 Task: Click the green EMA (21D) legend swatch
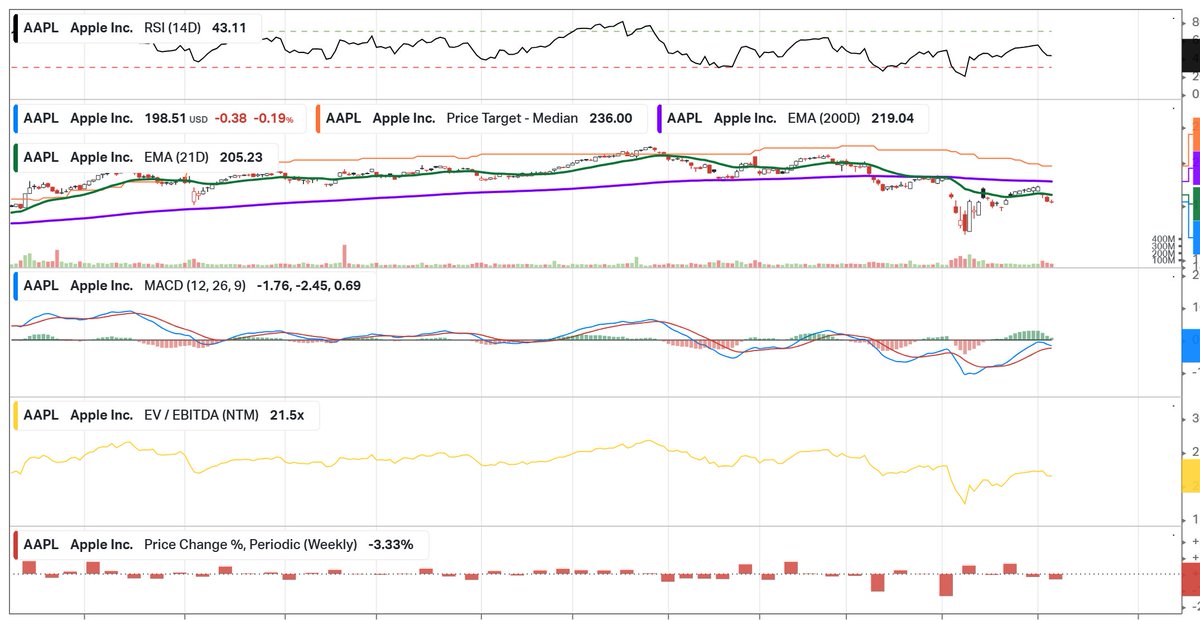click(x=16, y=157)
